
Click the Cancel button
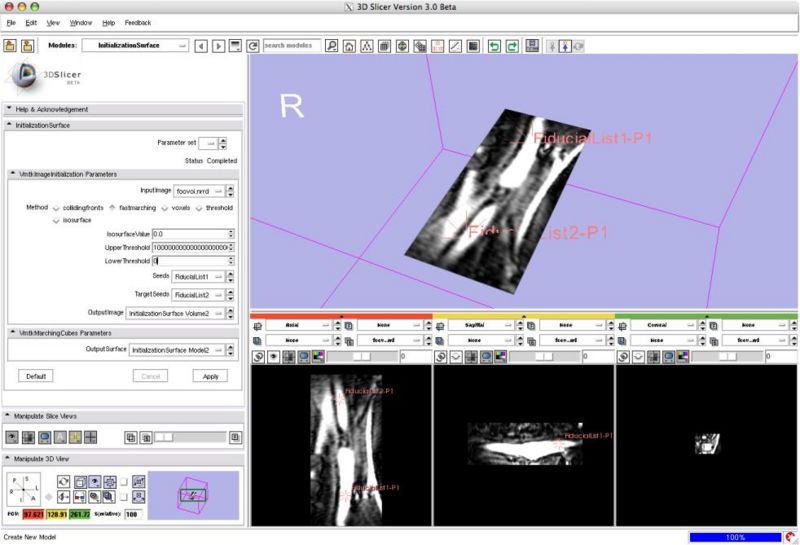[151, 377]
